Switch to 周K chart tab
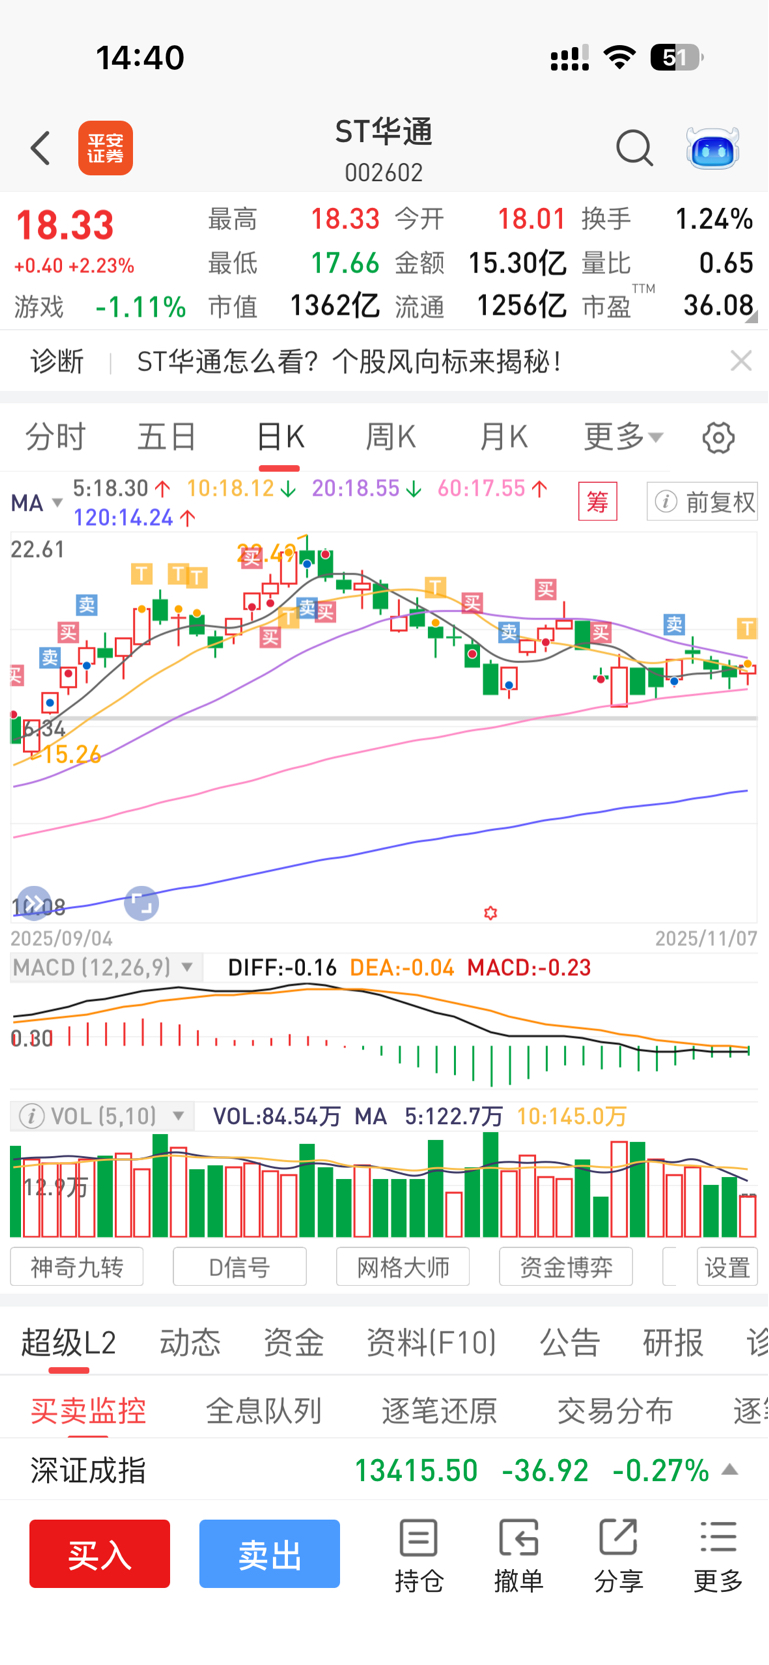This screenshot has width=769, height=1665. 391,437
